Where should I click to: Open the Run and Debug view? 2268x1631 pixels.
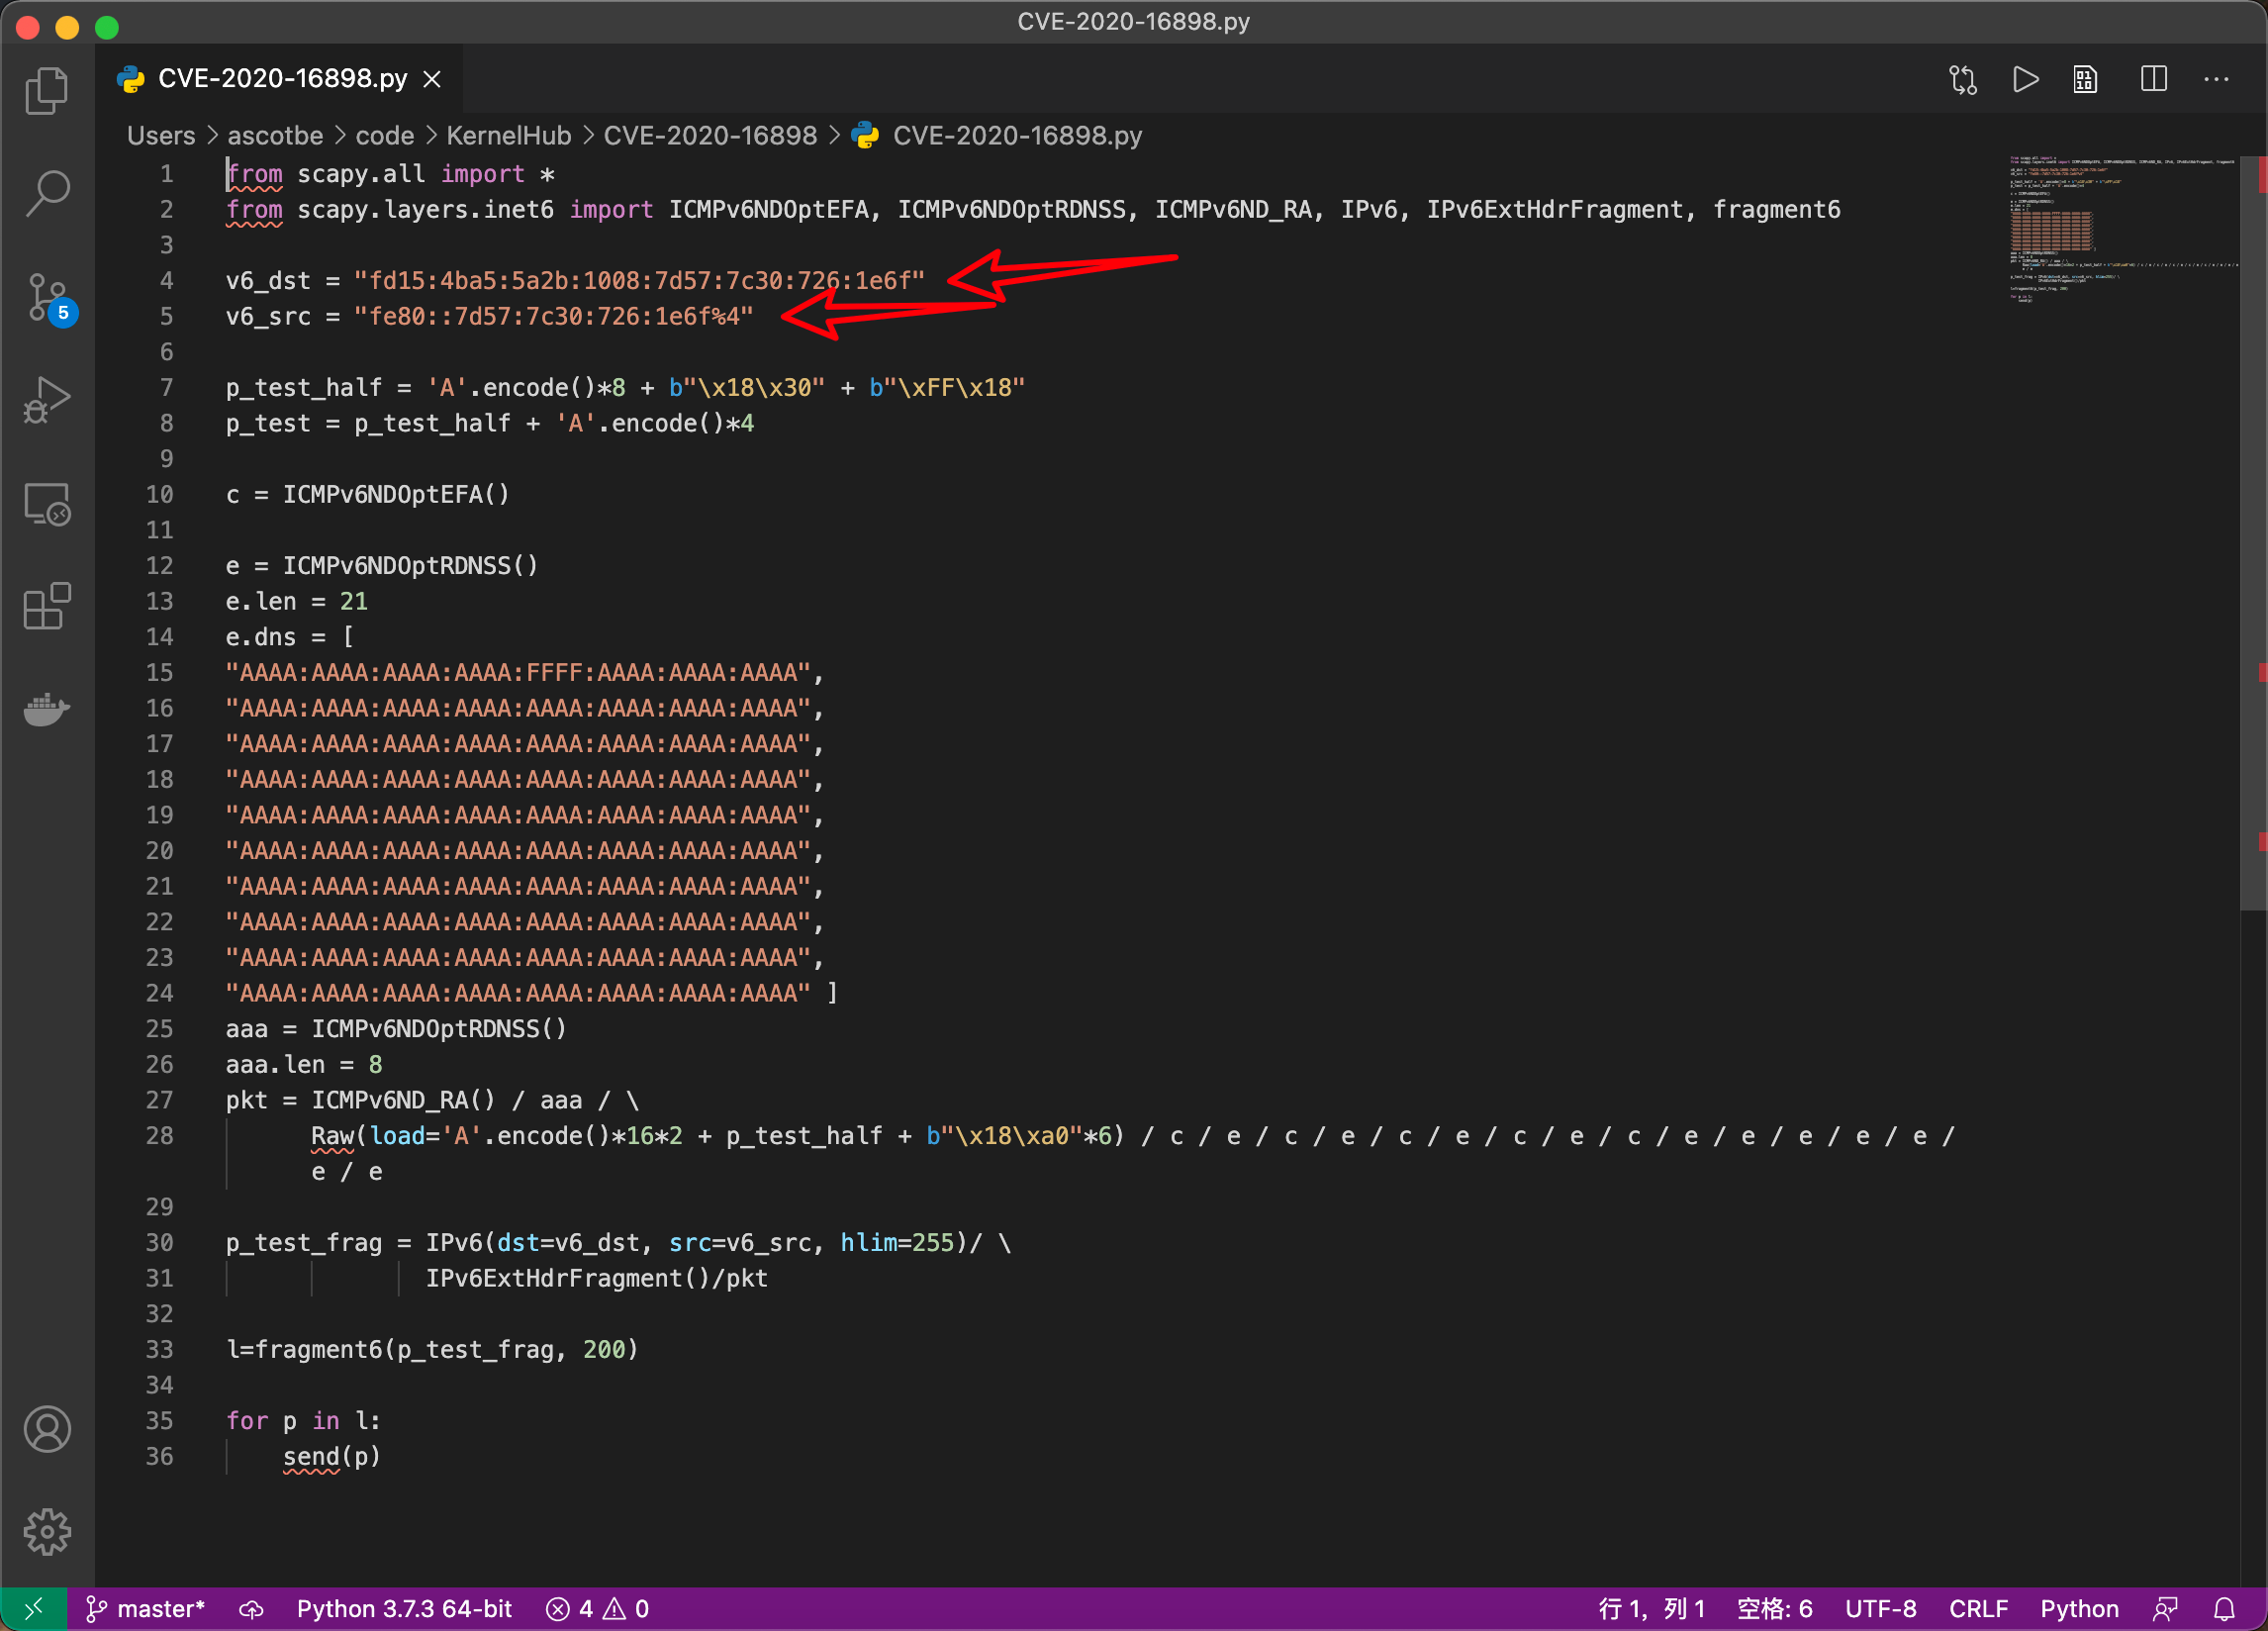click(47, 400)
